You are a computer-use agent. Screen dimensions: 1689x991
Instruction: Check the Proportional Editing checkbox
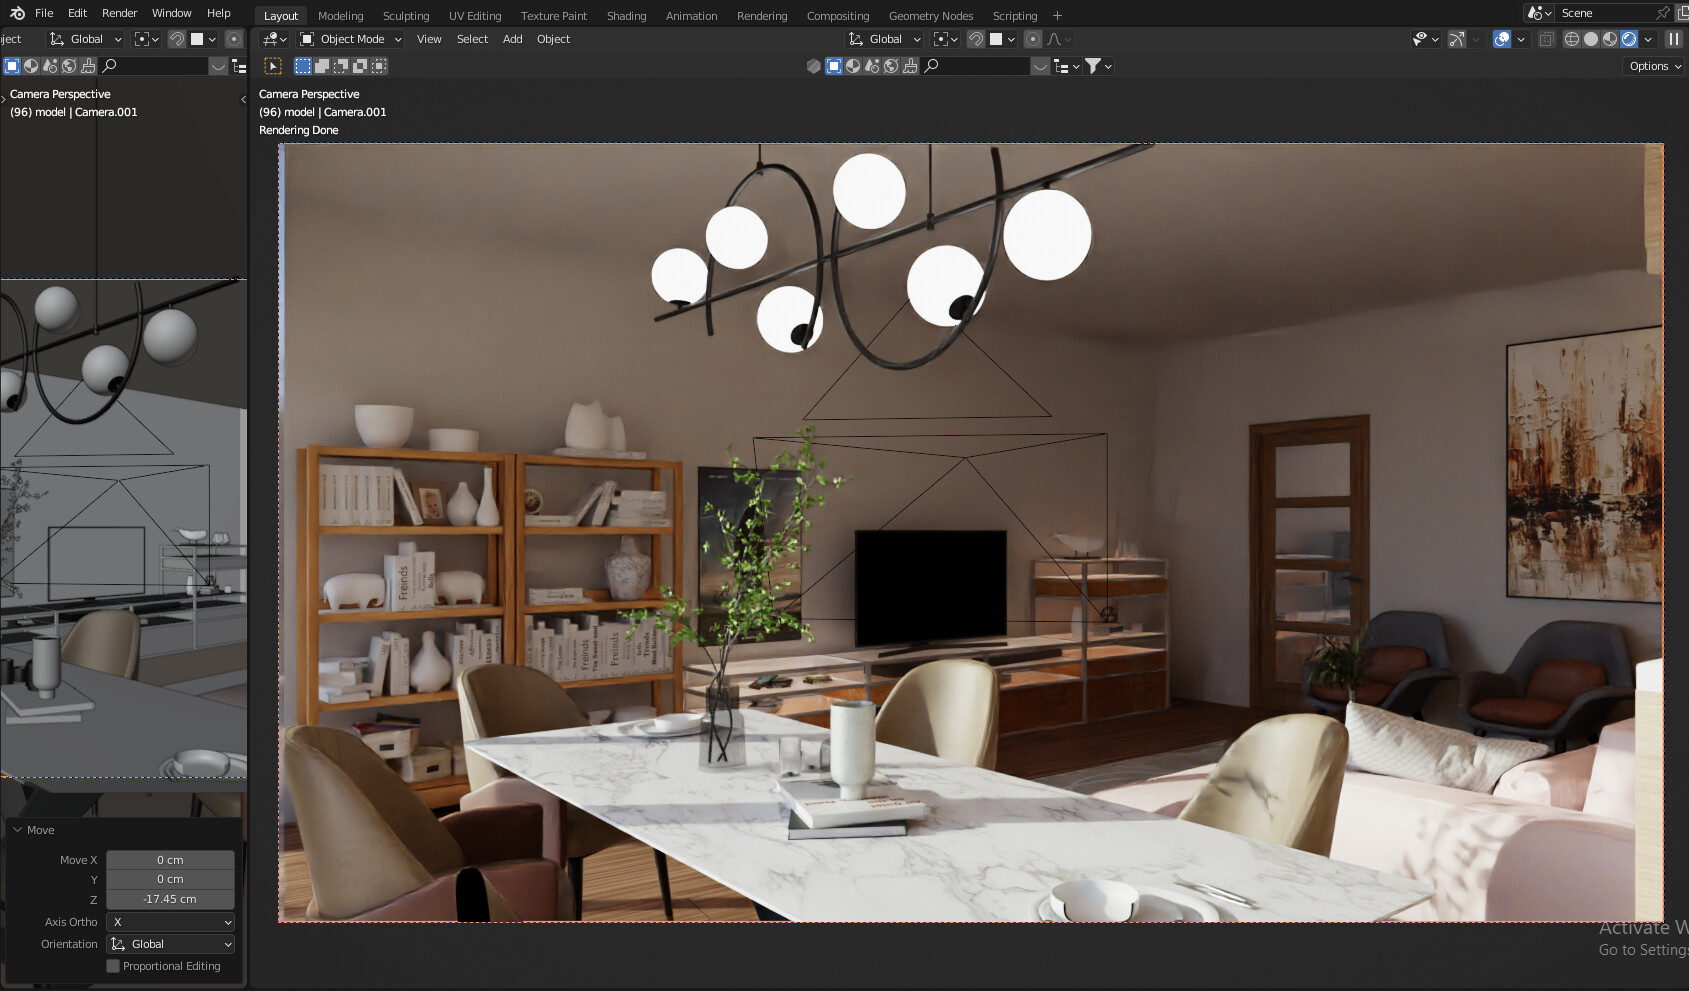[113, 966]
